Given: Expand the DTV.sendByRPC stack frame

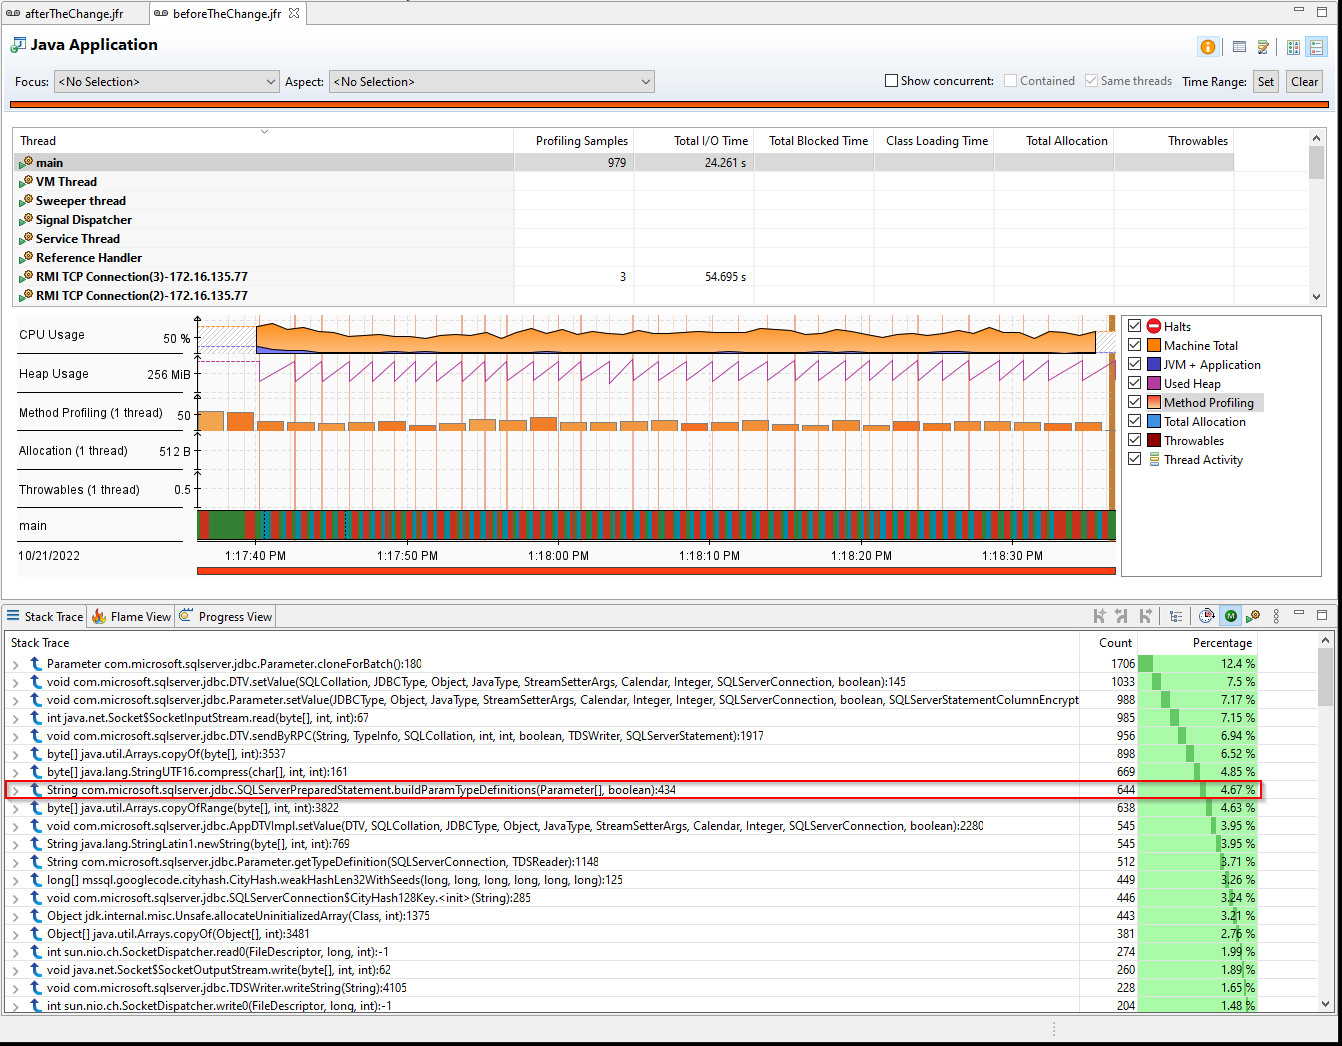Looking at the screenshot, I should pyautogui.click(x=15, y=736).
